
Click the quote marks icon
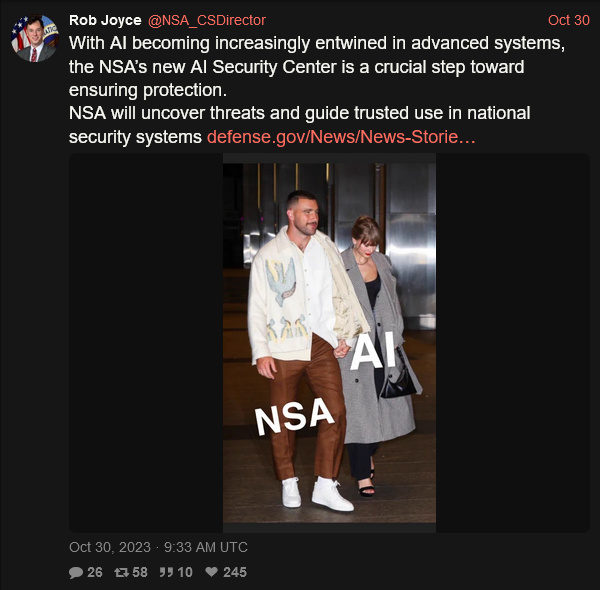[166, 572]
